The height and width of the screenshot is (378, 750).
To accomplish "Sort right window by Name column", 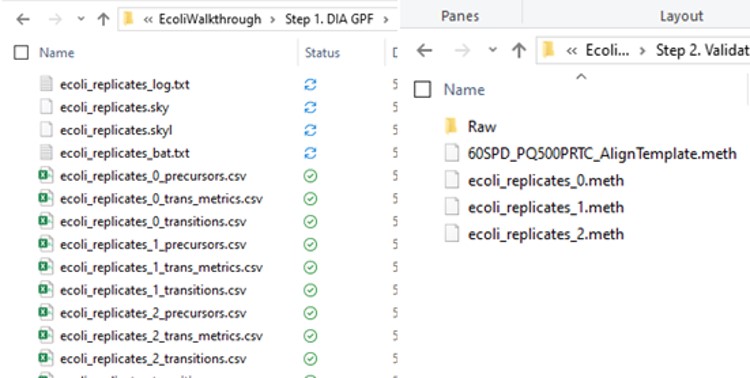I will tap(464, 89).
